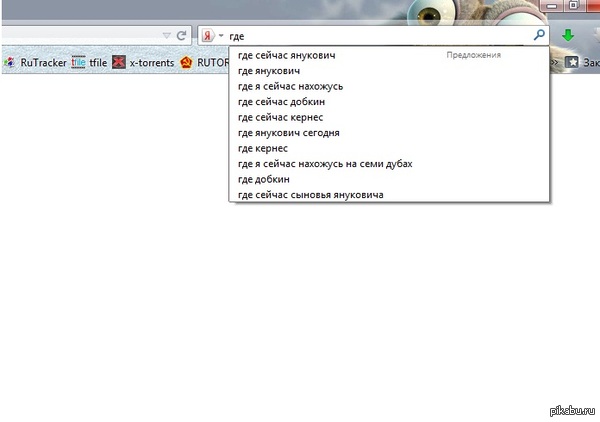
Task: Open the URL bar history dropdown arrow
Action: tap(166, 35)
